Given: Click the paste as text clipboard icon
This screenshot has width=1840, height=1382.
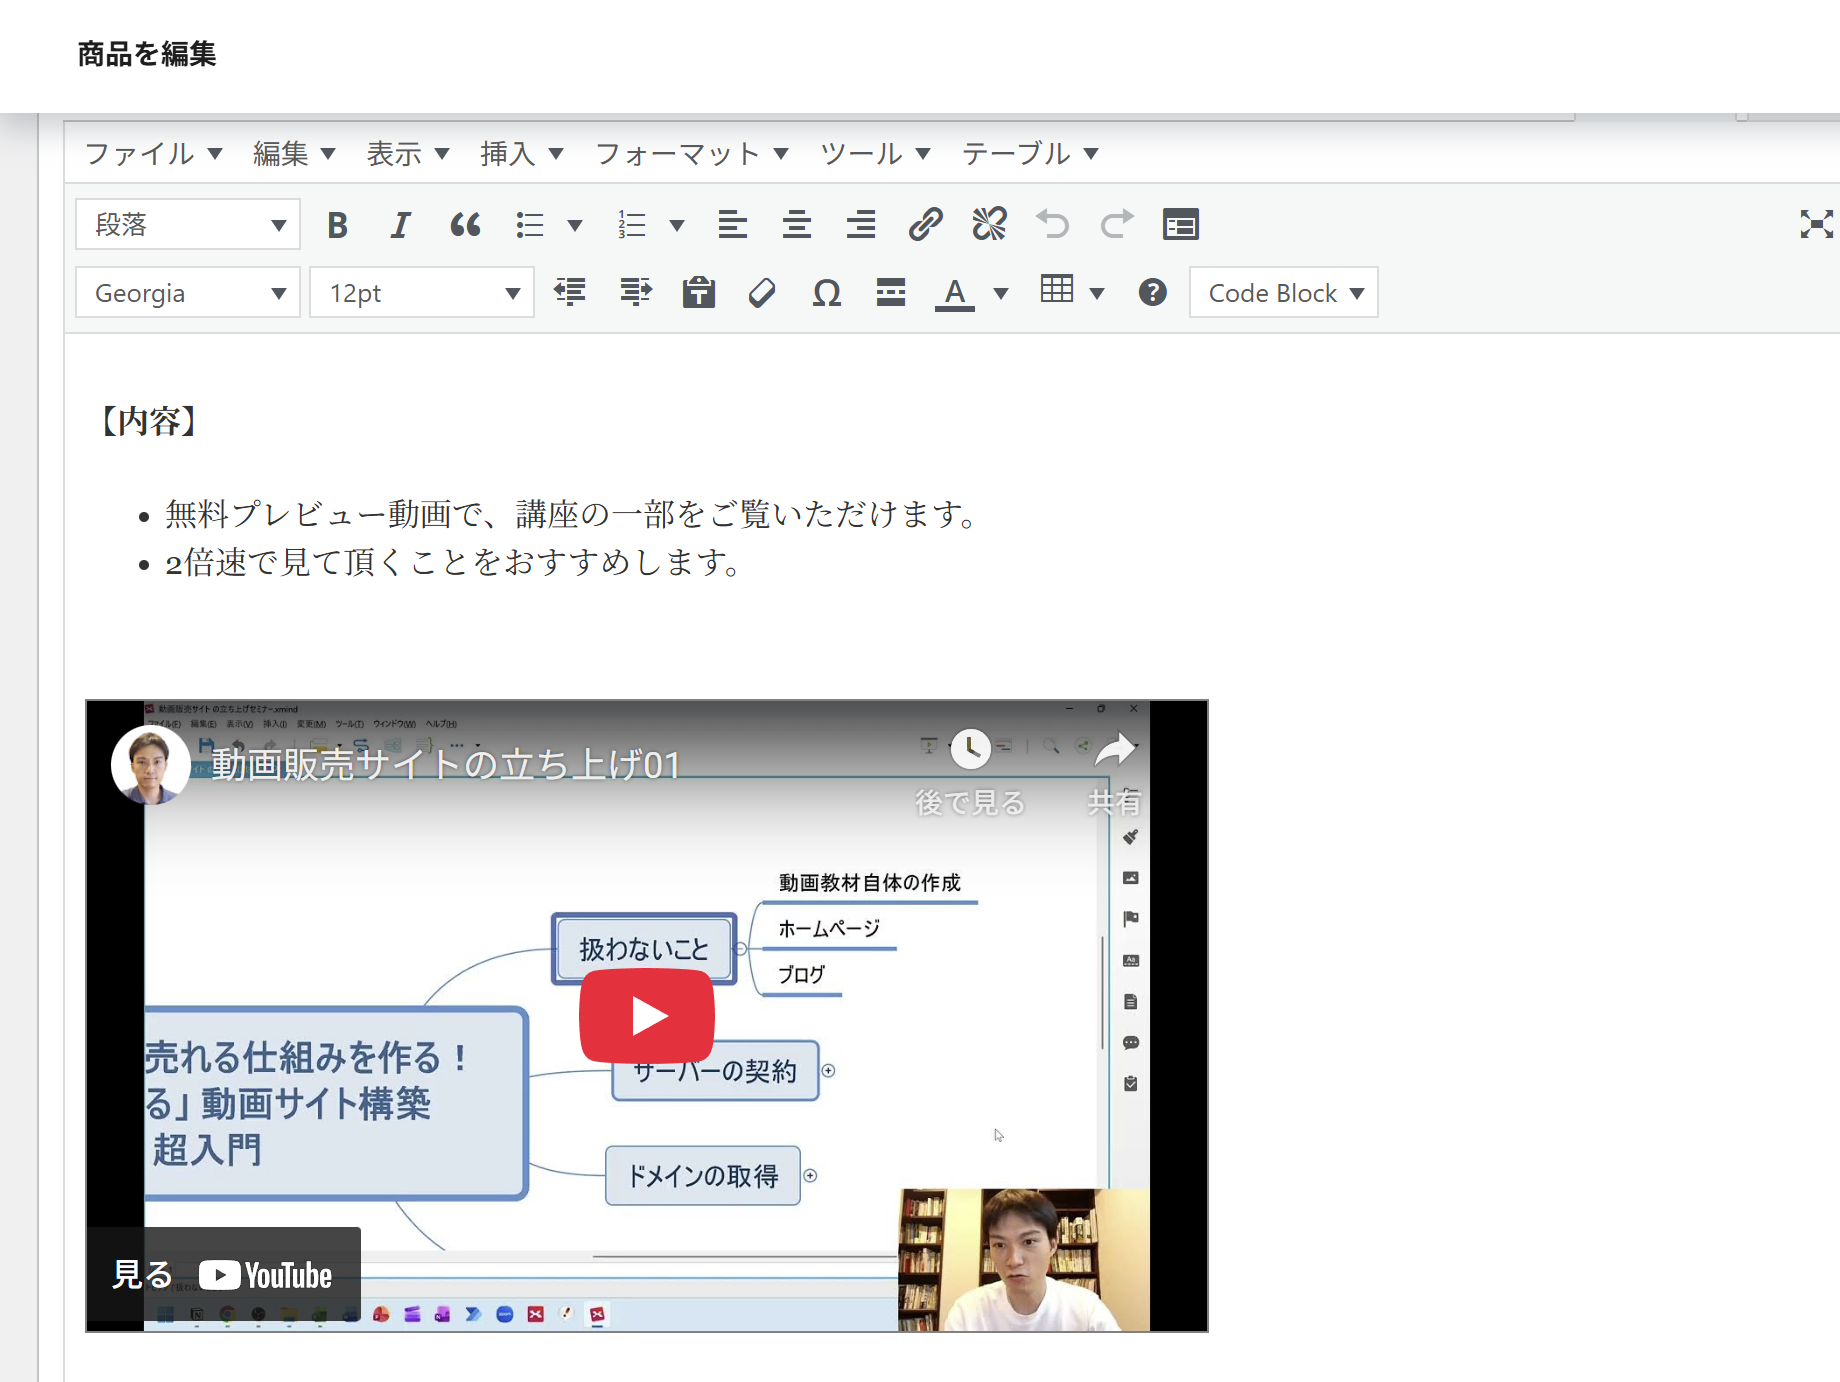Looking at the screenshot, I should [698, 293].
